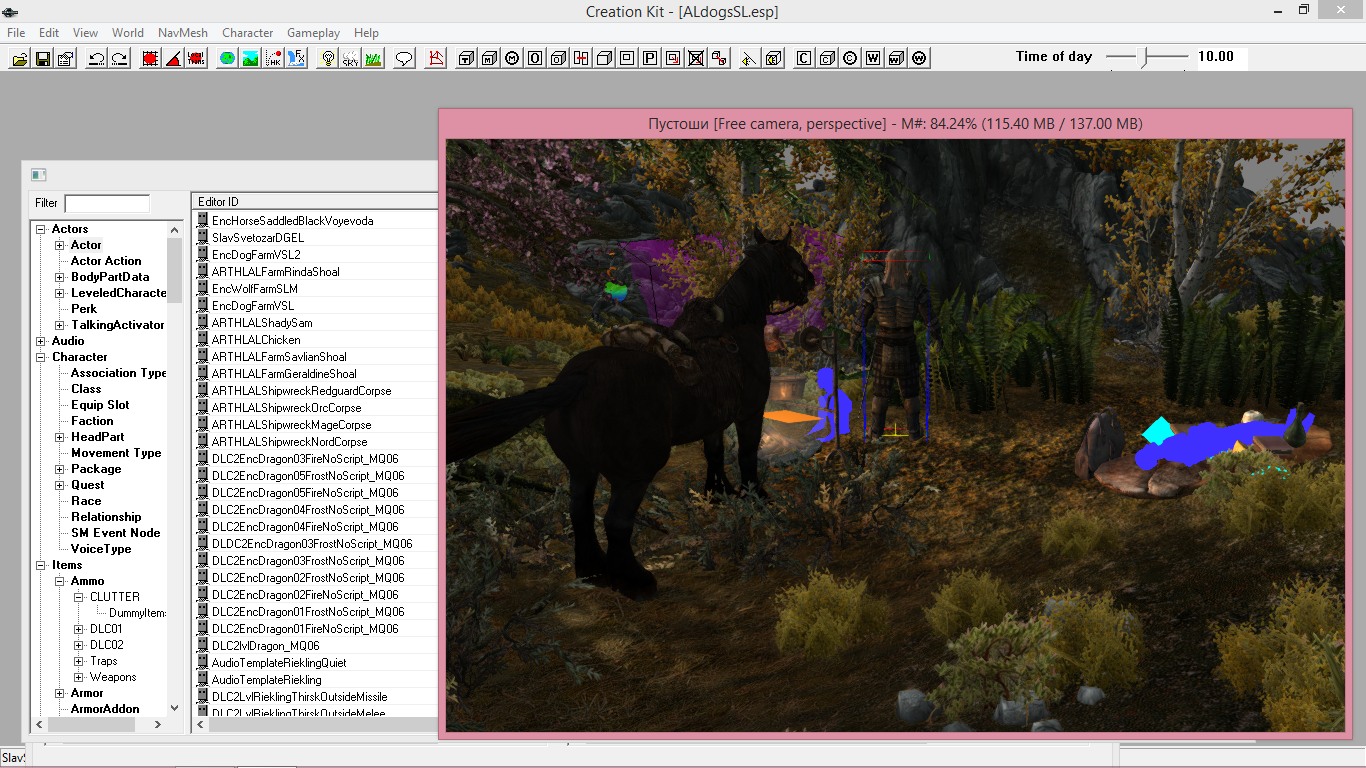Click the Save plugin floppy disk icon

coord(42,59)
